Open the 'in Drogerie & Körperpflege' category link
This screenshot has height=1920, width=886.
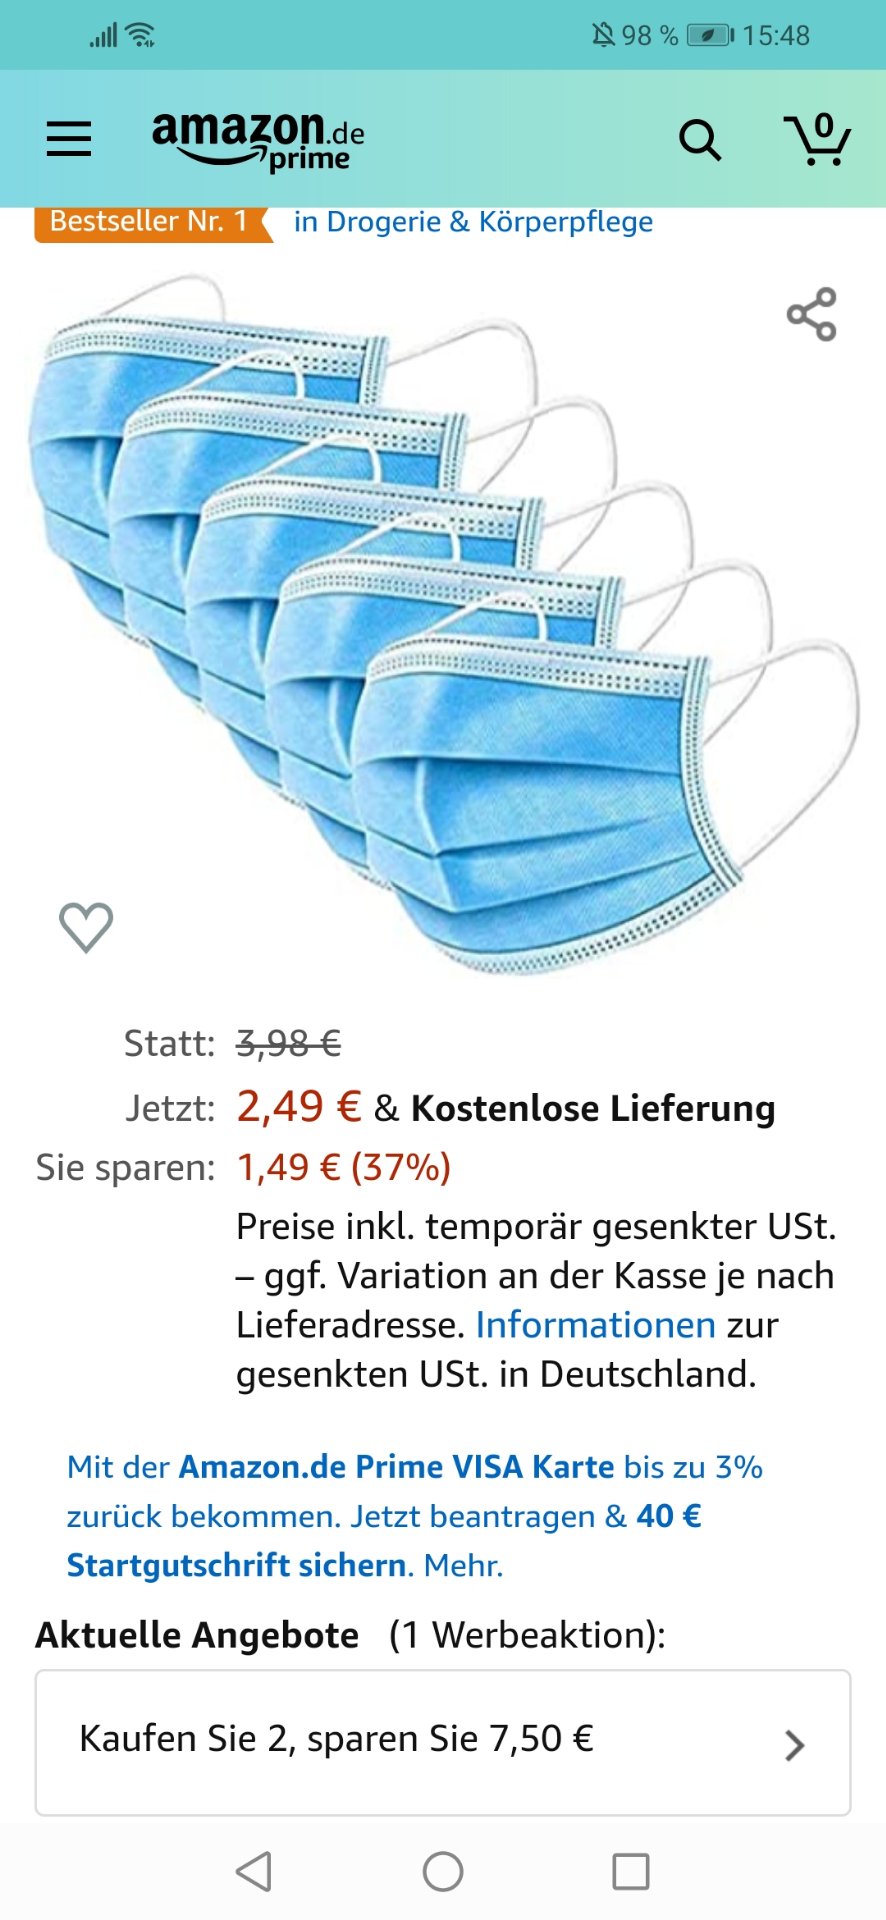(473, 222)
